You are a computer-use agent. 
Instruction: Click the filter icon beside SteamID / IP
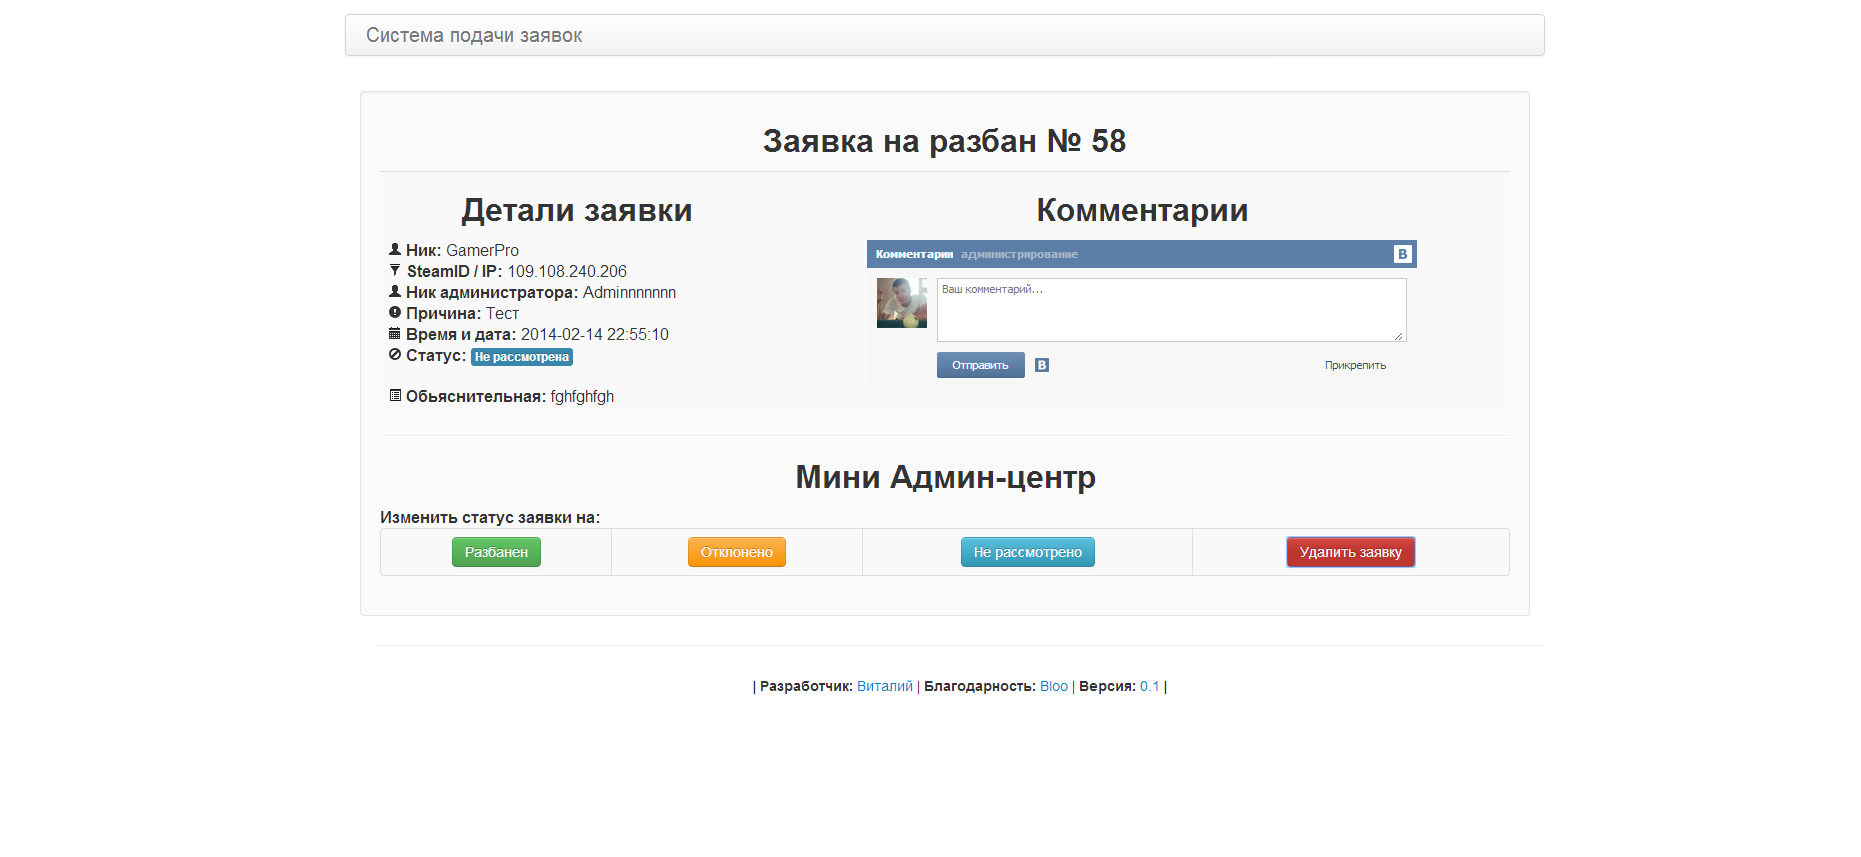click(395, 271)
